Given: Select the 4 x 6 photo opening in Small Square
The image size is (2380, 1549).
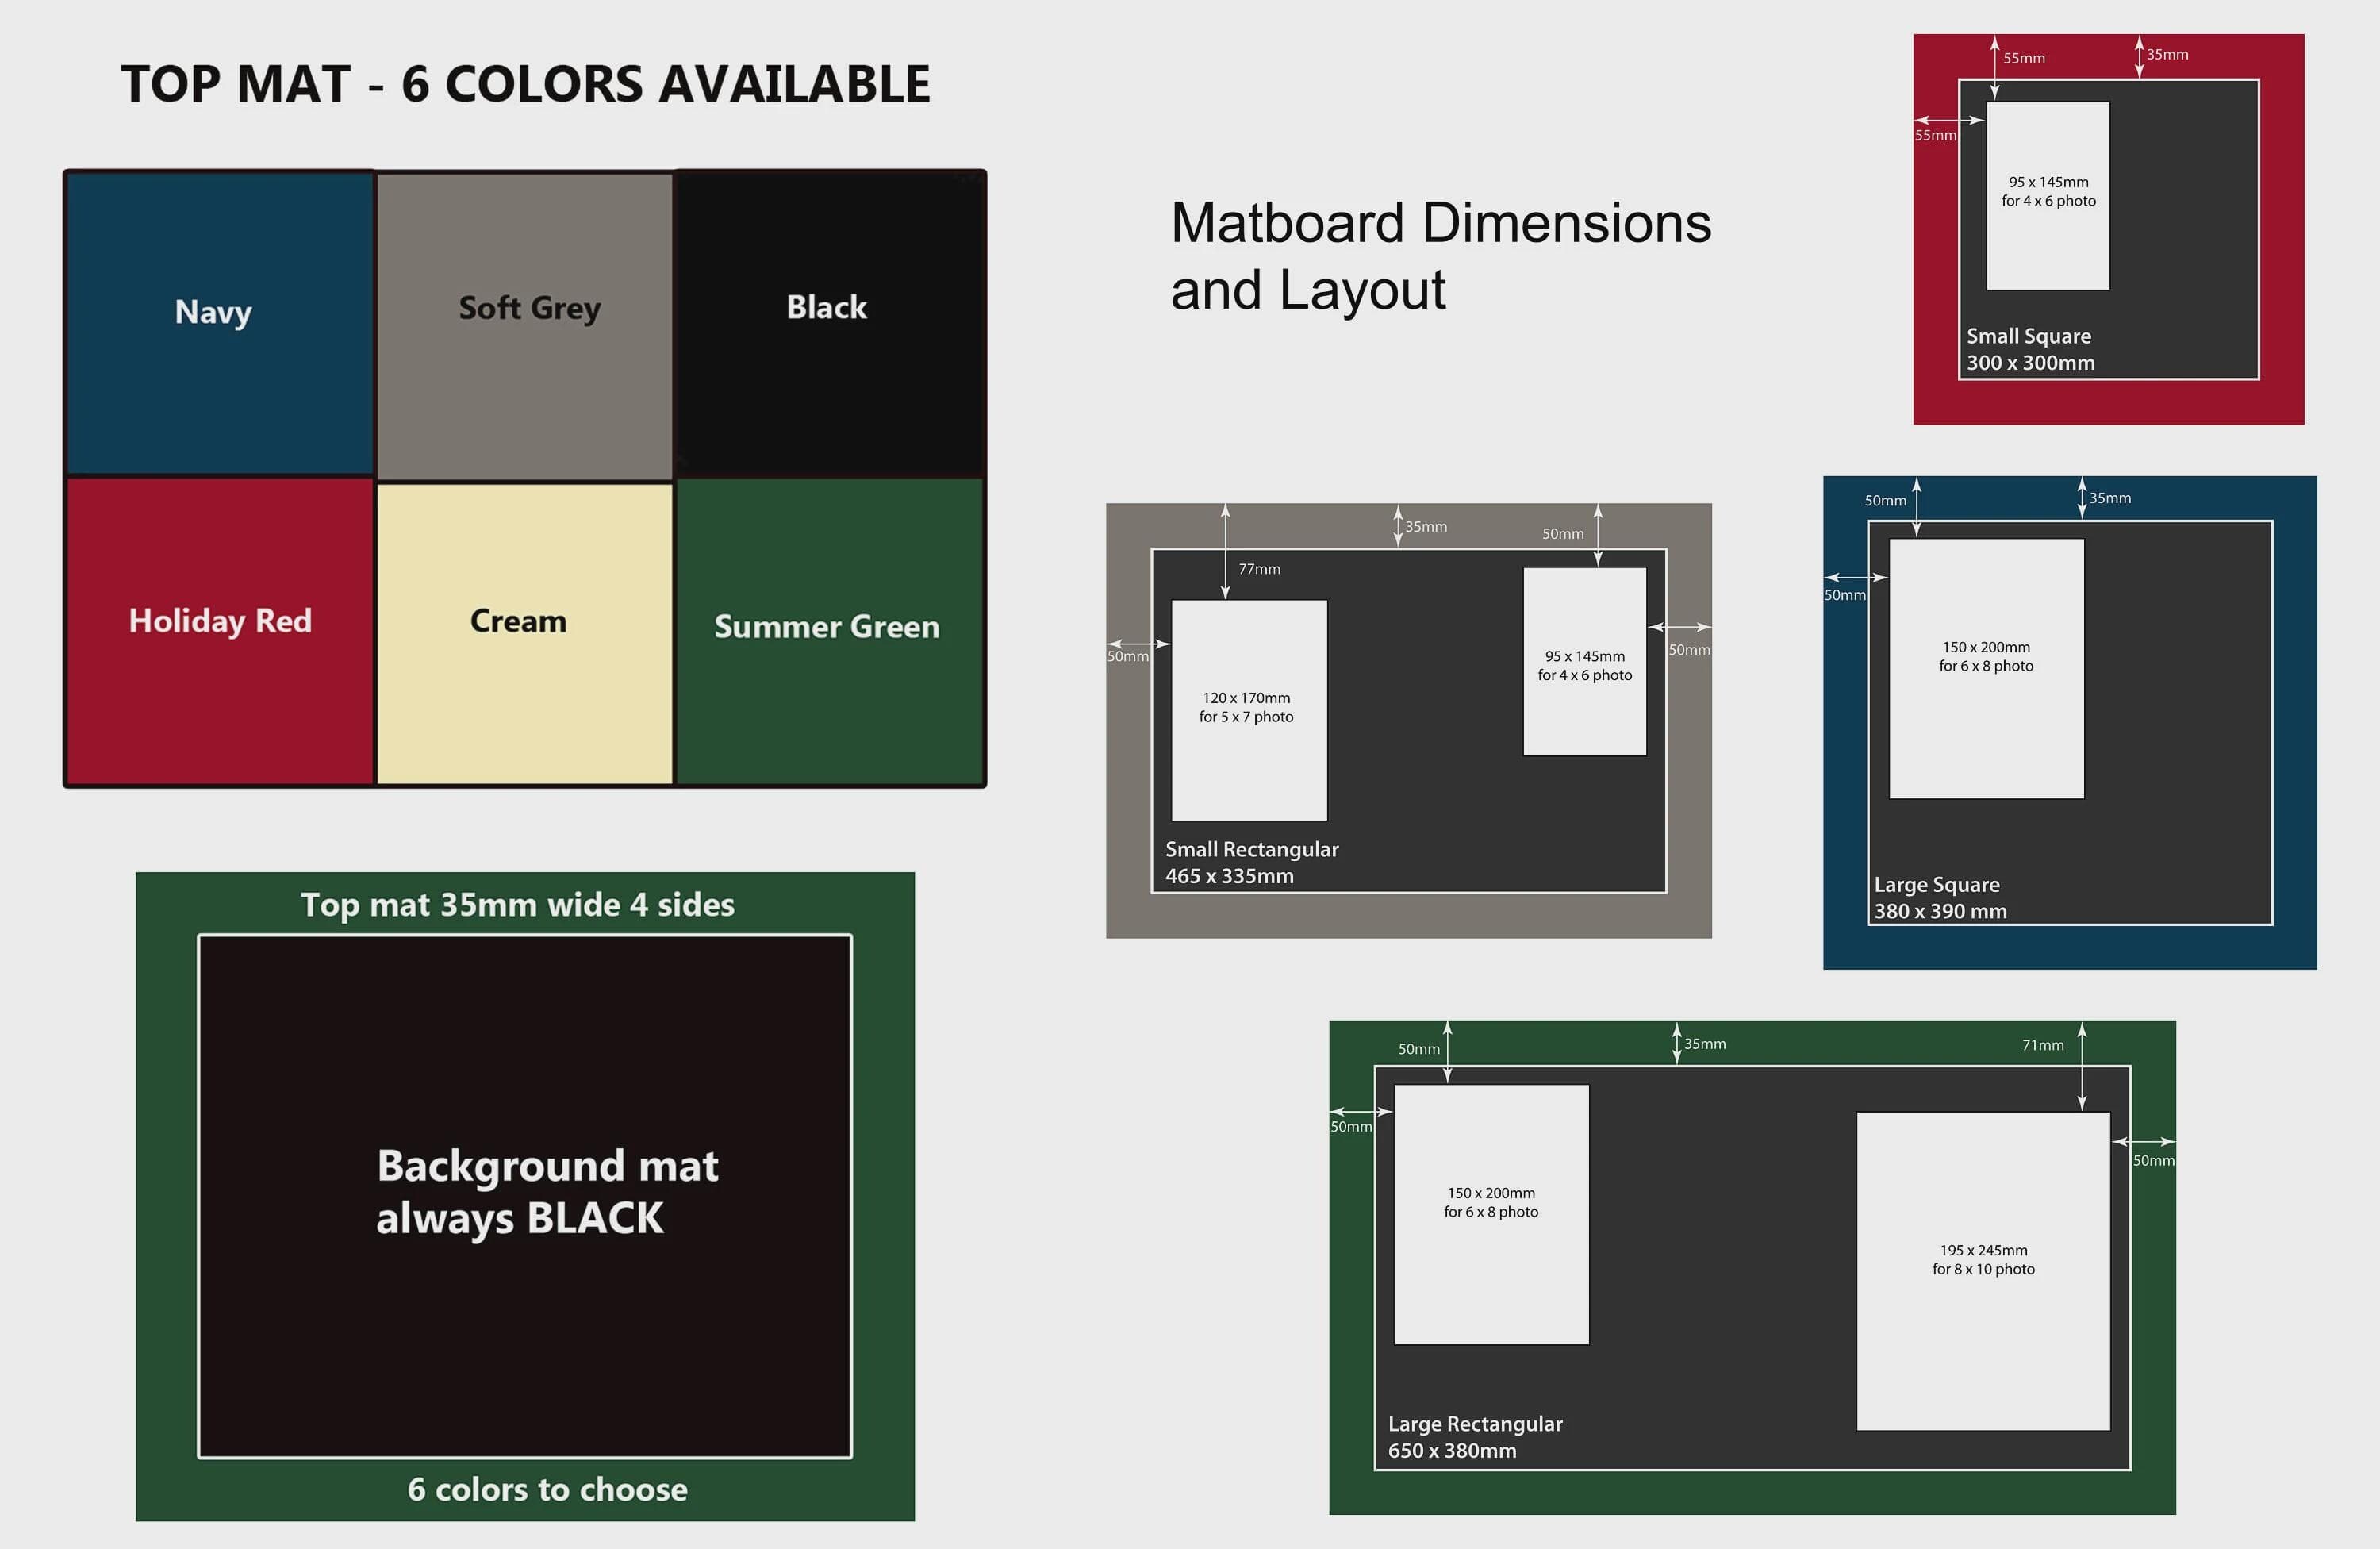Looking at the screenshot, I should click(x=2048, y=196).
